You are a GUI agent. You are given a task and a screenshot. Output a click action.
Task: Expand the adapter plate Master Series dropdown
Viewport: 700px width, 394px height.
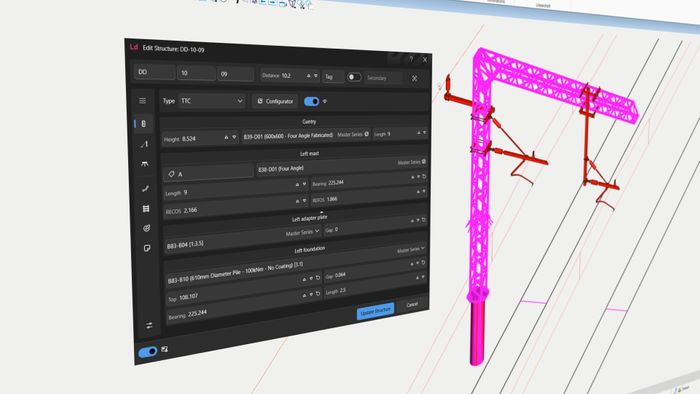pyautogui.click(x=303, y=232)
